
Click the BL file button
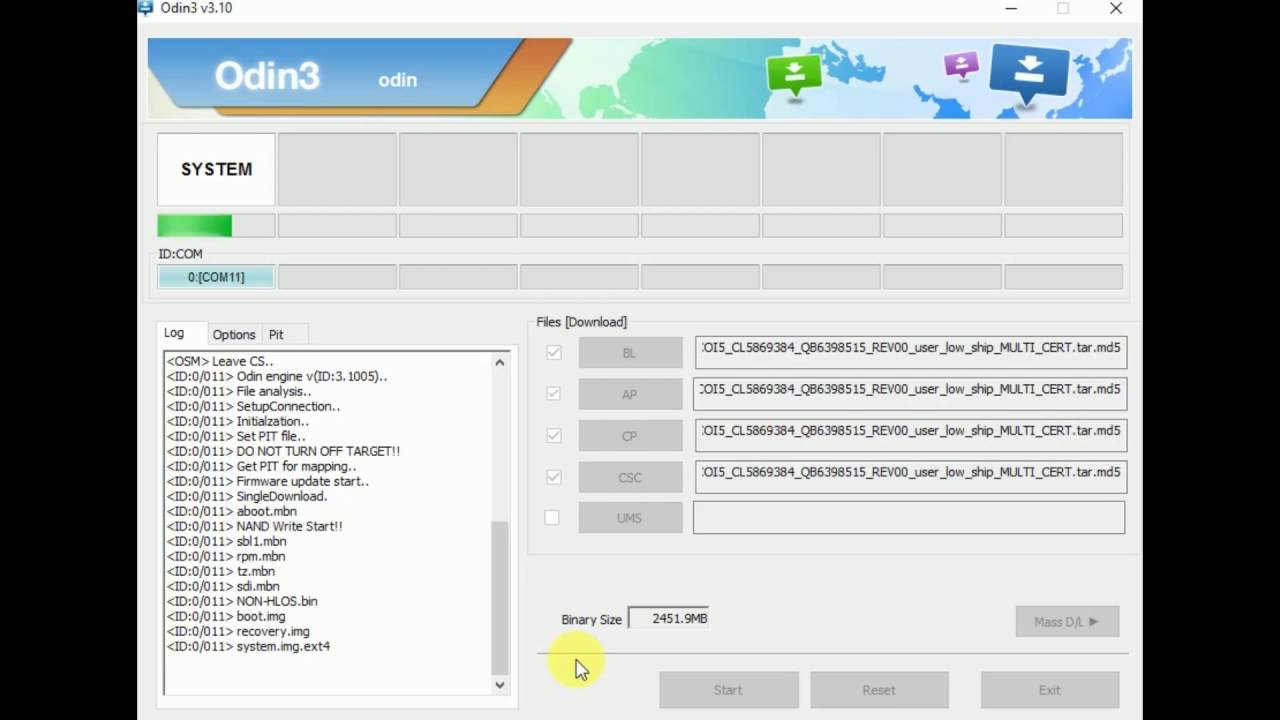pyautogui.click(x=630, y=353)
